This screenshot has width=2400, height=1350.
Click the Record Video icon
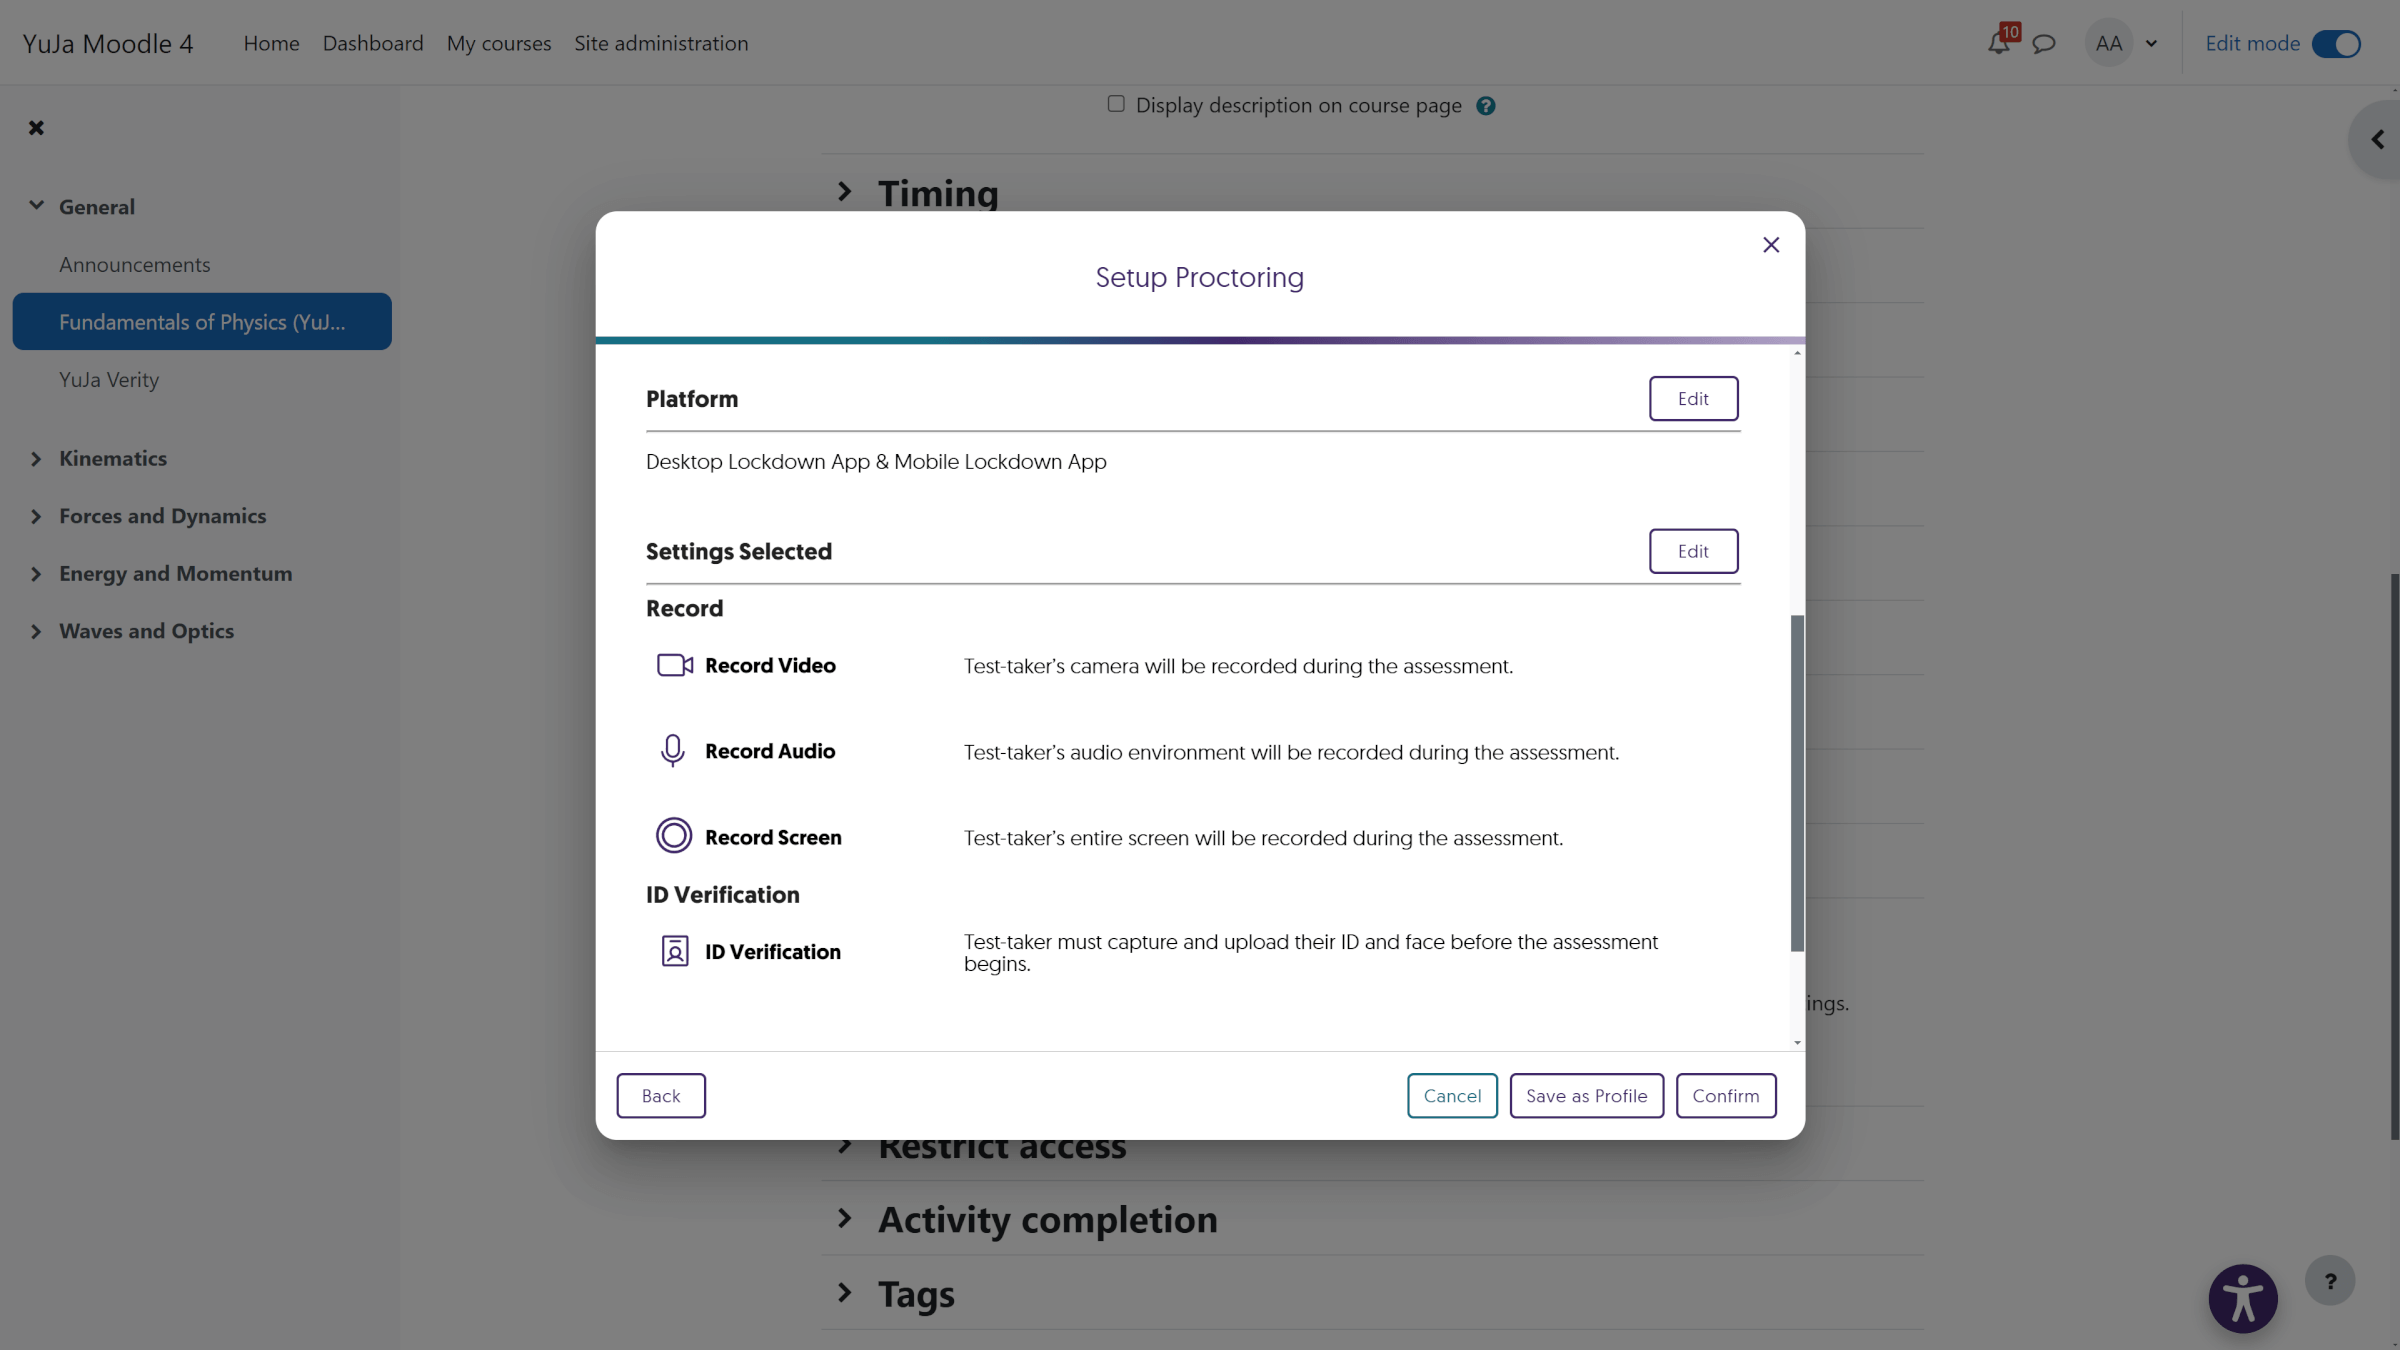pos(674,664)
